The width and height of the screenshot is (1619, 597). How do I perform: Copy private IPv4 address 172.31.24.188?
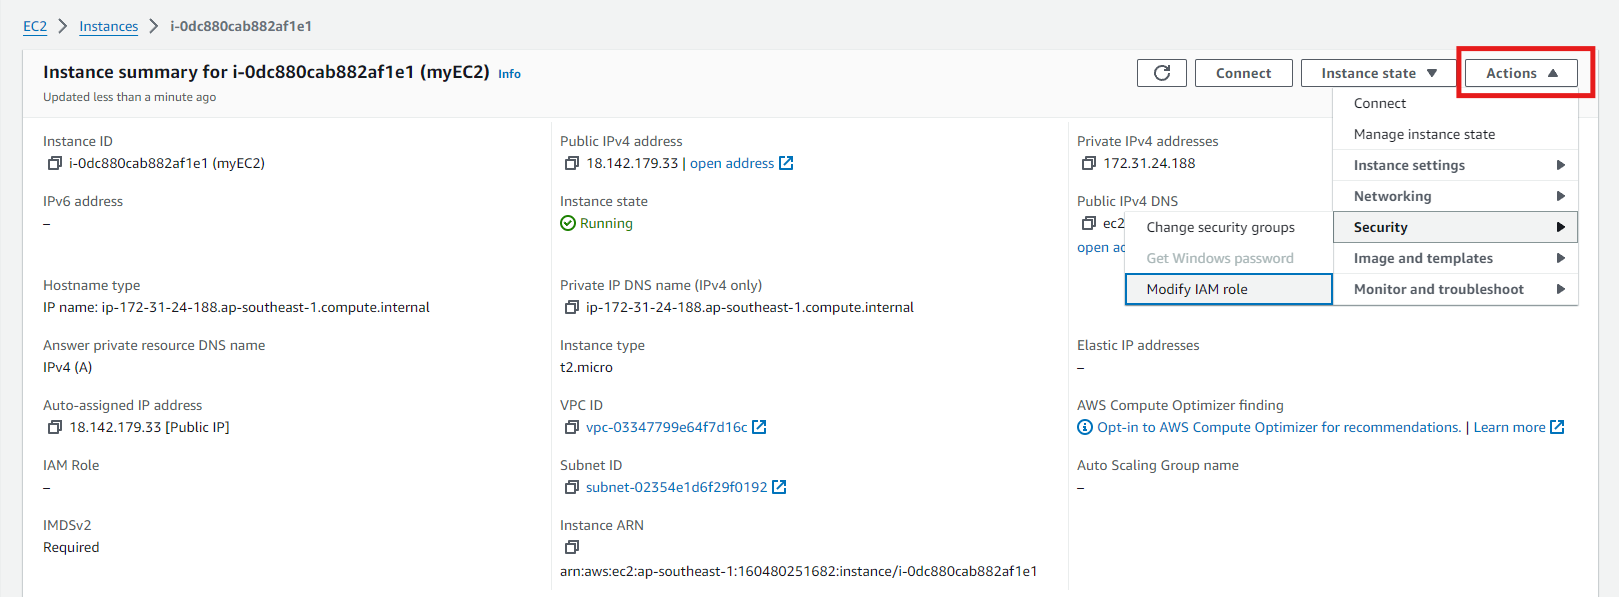pos(1089,163)
